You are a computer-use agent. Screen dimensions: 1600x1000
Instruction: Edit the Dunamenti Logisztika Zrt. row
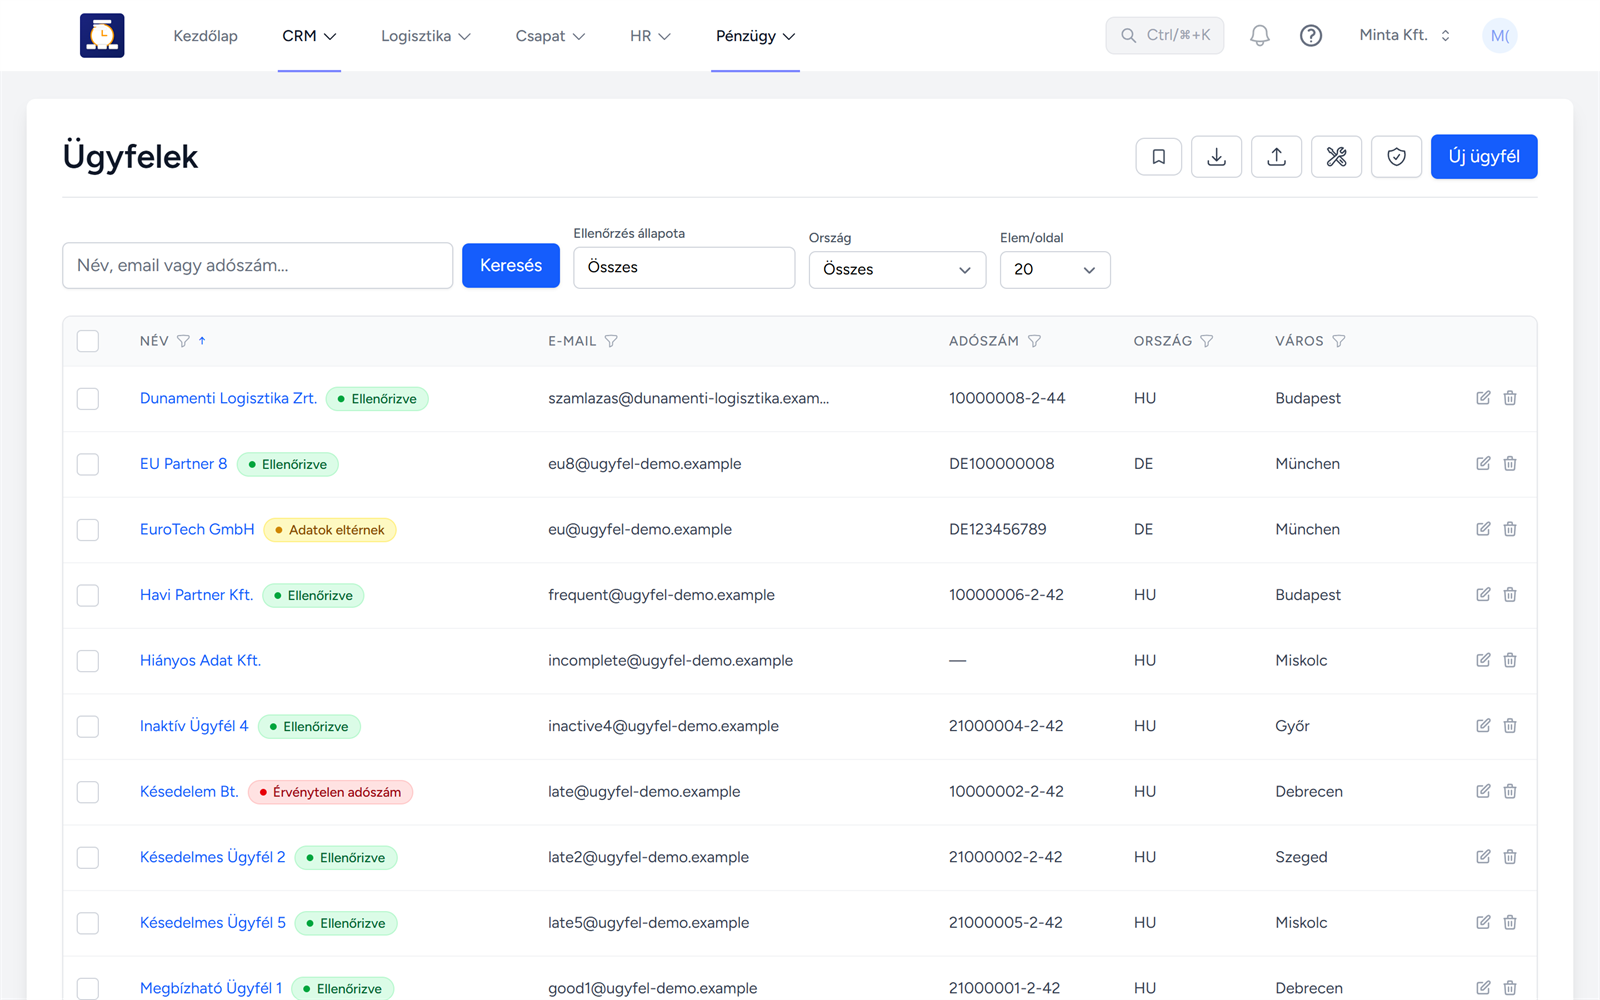point(1483,398)
